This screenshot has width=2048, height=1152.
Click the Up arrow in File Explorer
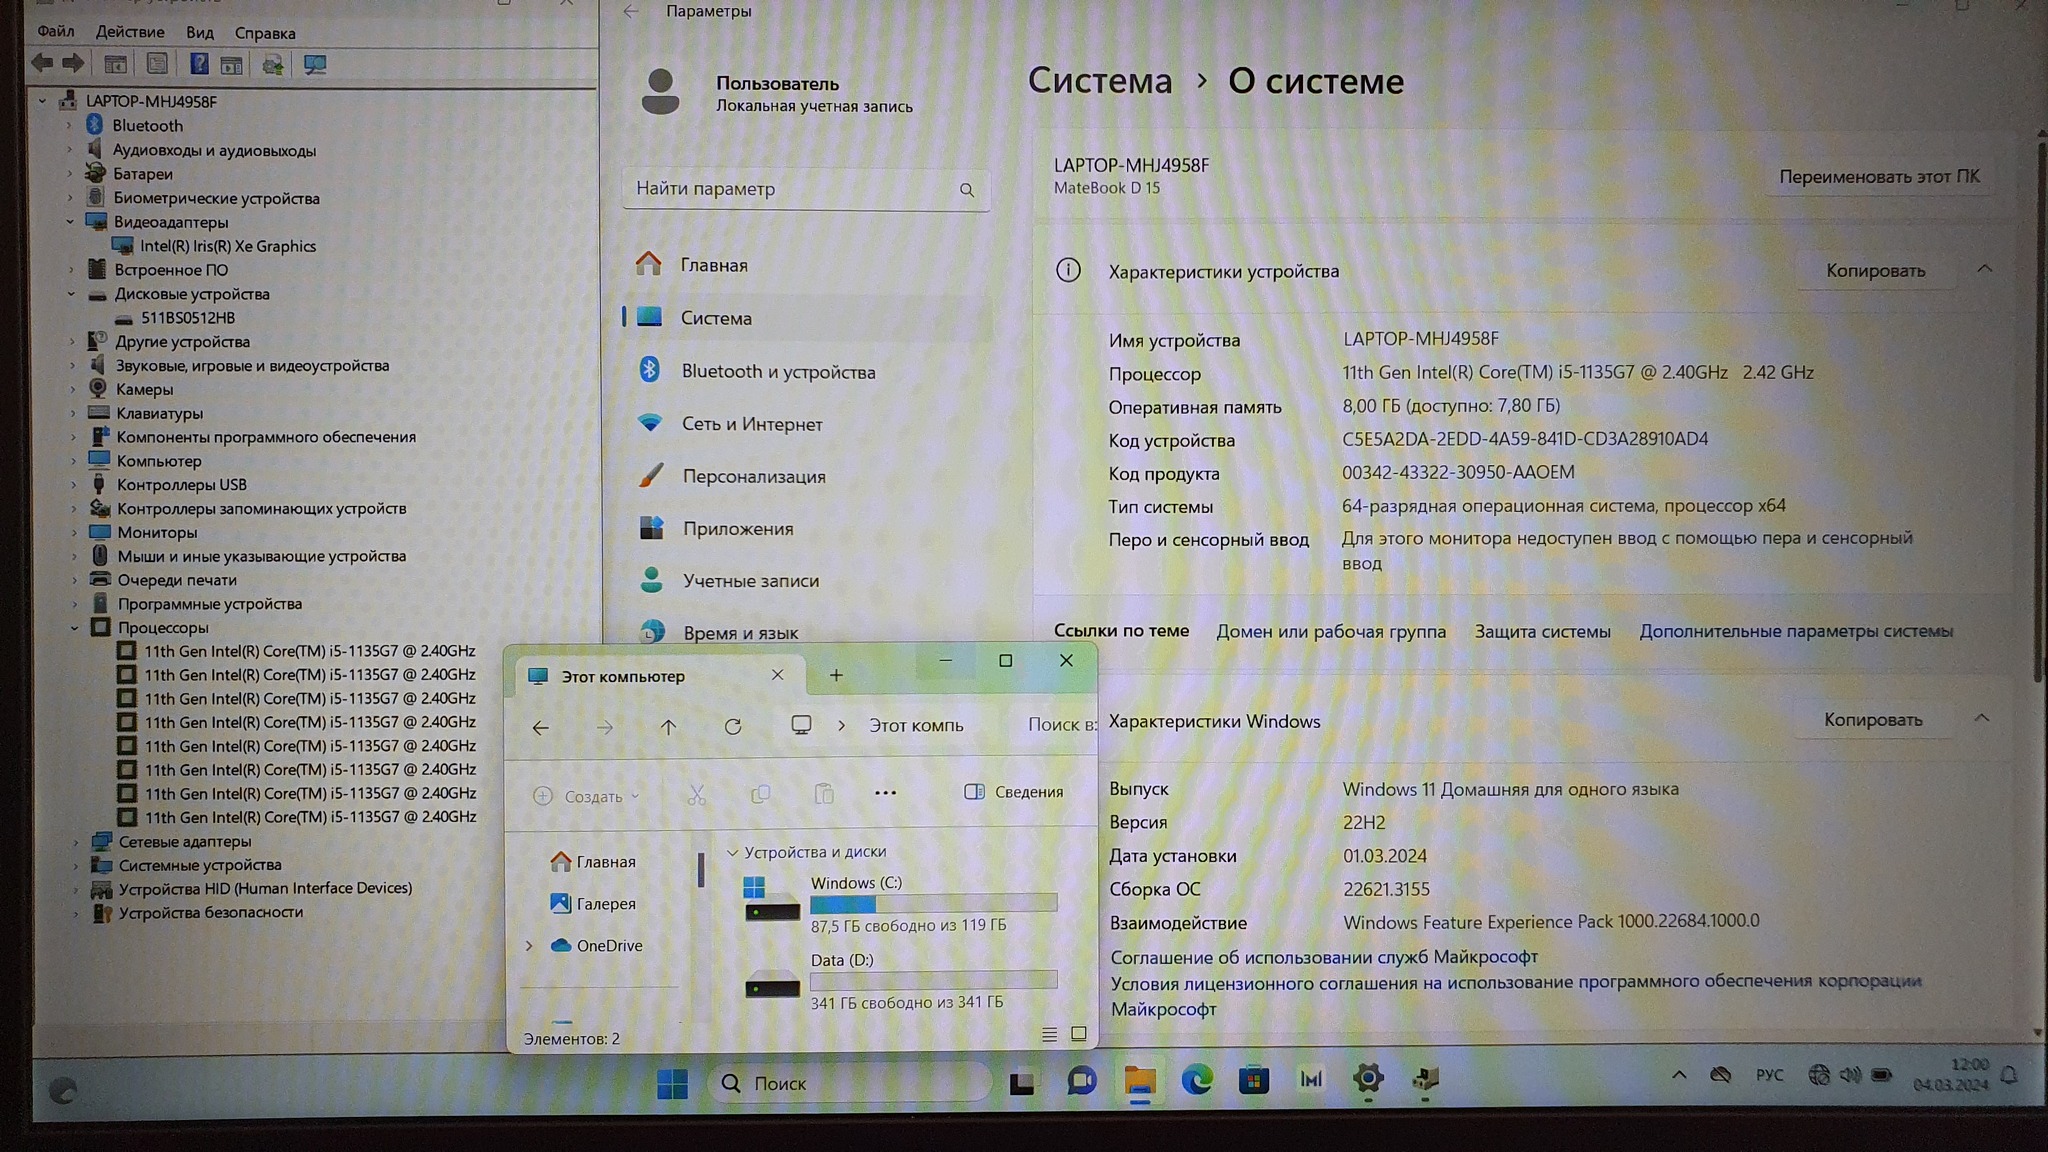coord(668,727)
